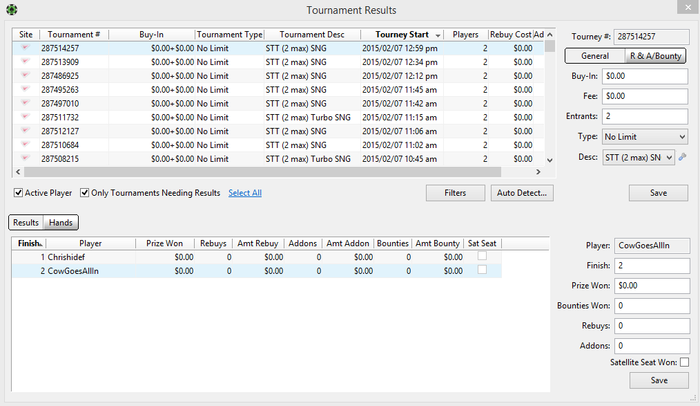
Task: Click the Buy-In input field
Action: 645,76
